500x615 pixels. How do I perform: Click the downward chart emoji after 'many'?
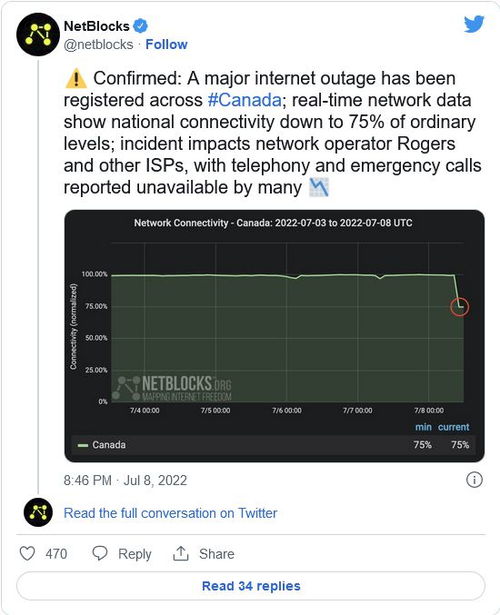(x=318, y=187)
